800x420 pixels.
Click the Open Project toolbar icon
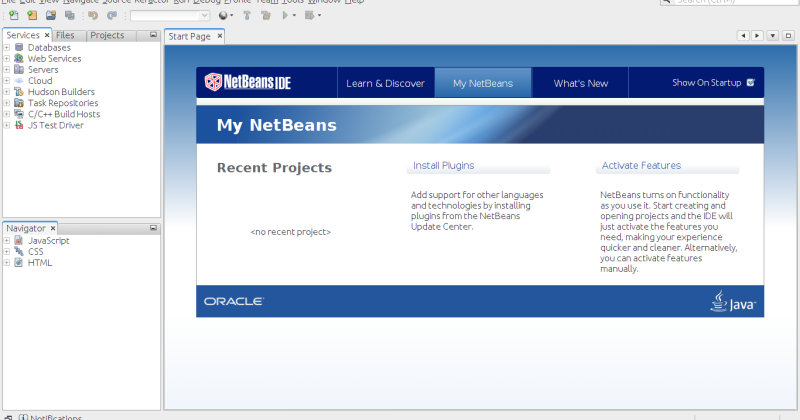click(51, 15)
